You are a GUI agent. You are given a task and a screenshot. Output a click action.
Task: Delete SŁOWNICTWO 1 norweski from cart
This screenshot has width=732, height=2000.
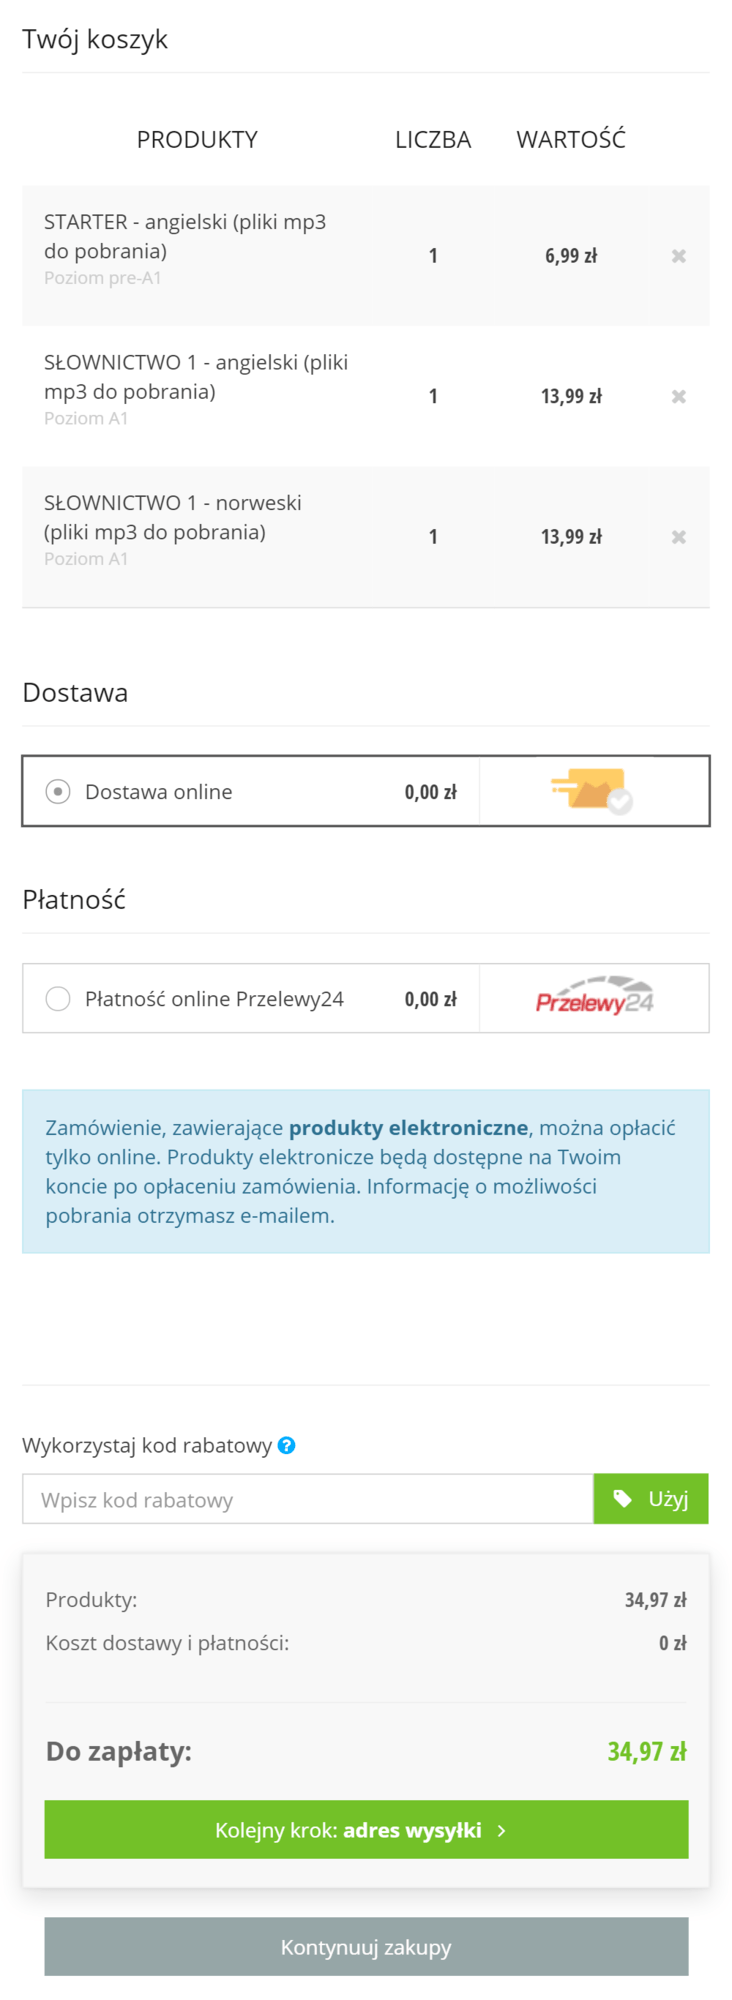(x=679, y=537)
